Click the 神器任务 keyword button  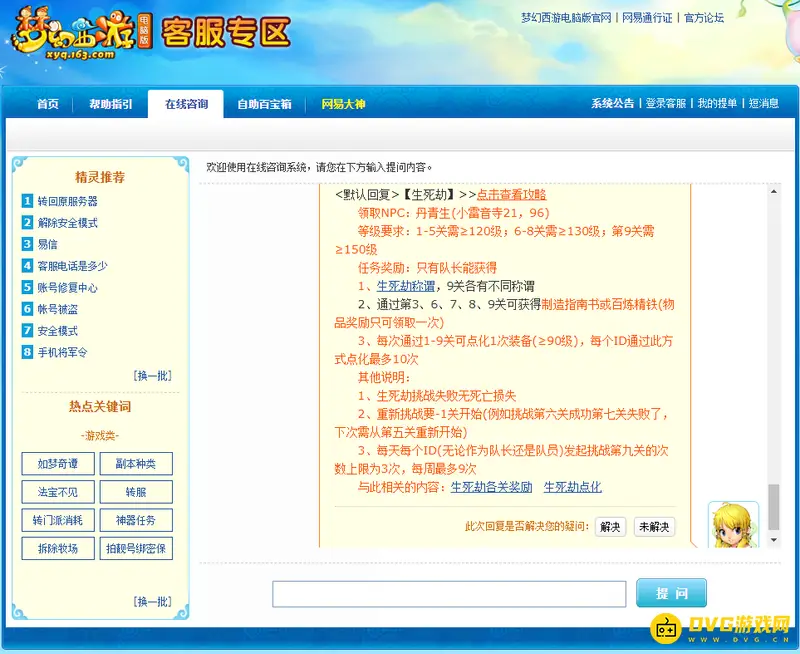(x=136, y=520)
